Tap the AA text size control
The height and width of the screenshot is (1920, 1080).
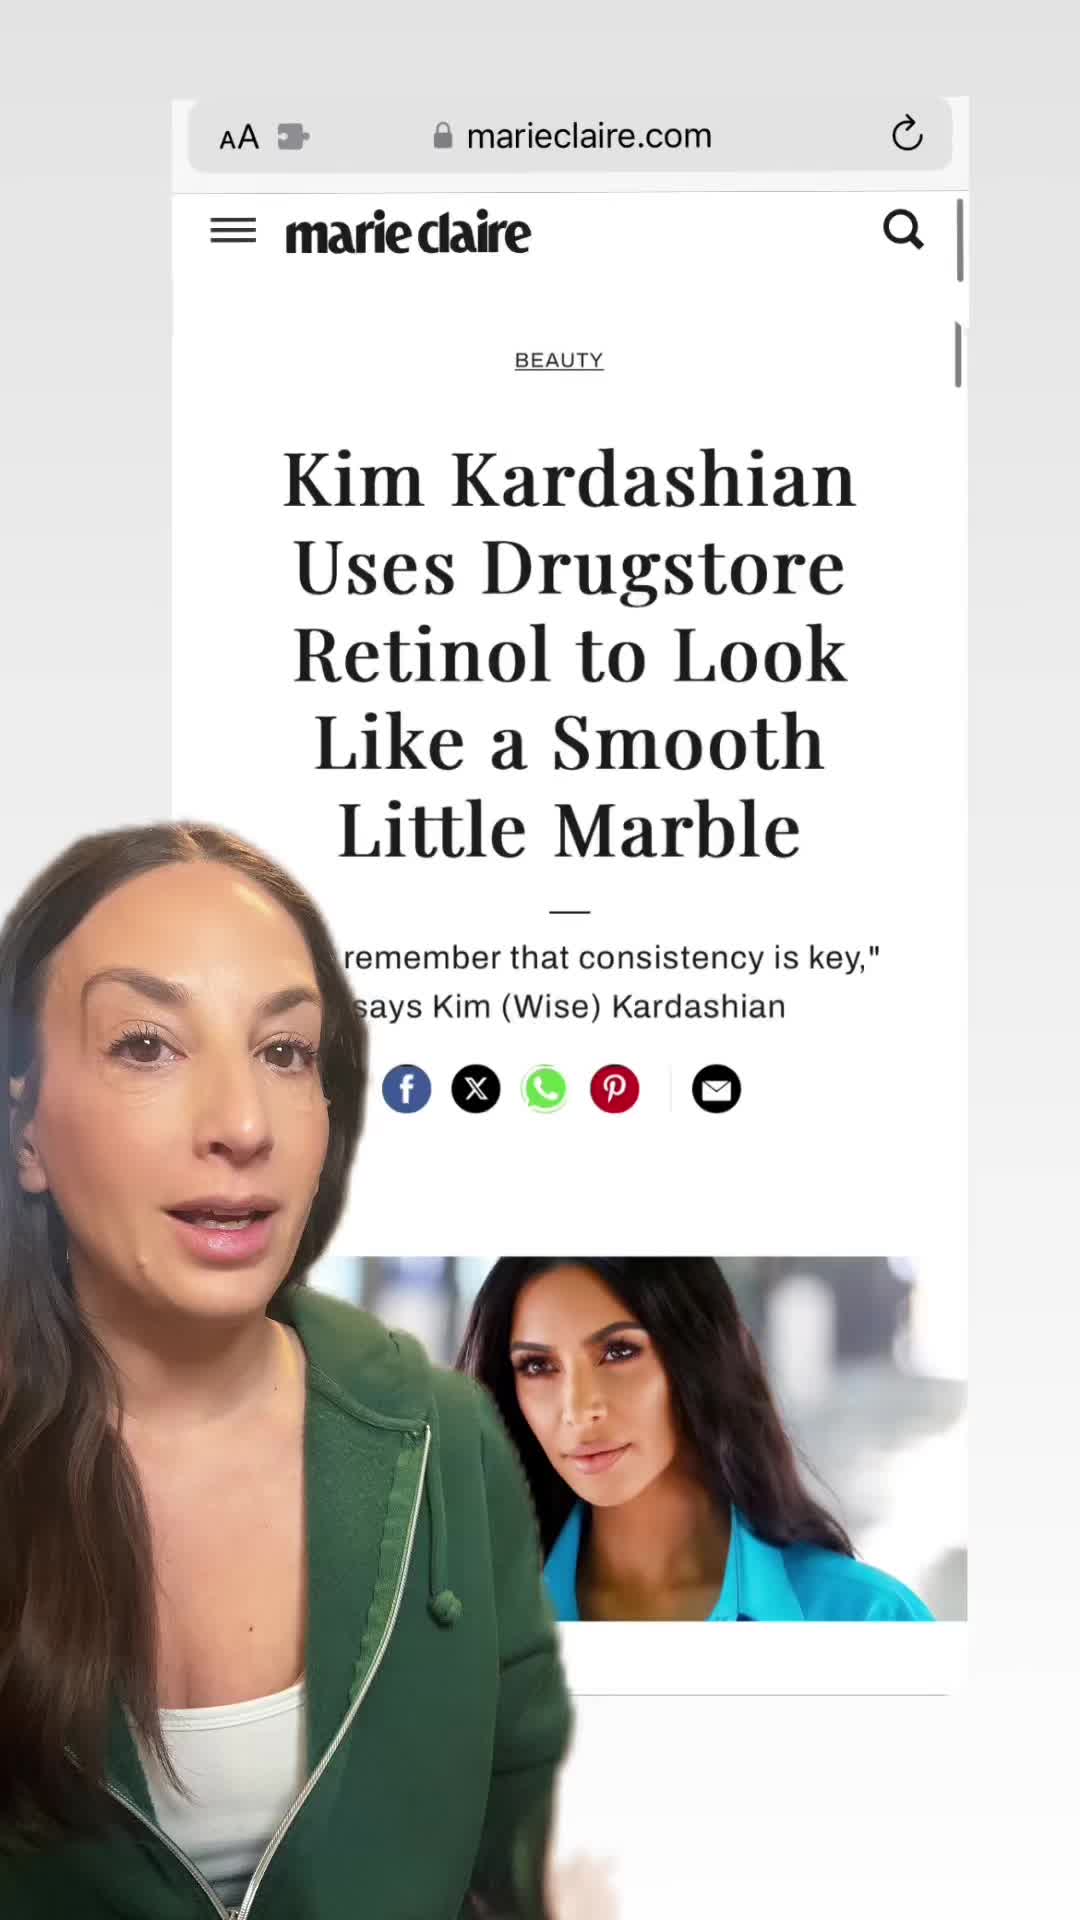pyautogui.click(x=239, y=137)
